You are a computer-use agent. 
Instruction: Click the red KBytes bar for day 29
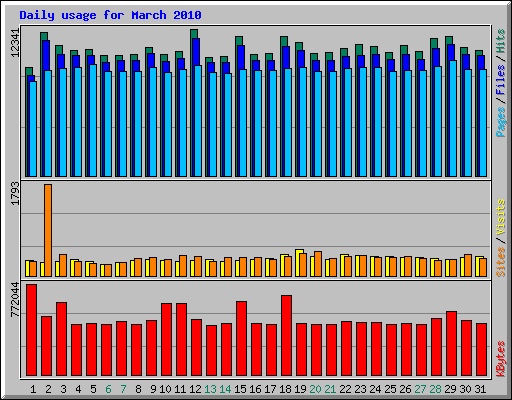[x=452, y=343]
